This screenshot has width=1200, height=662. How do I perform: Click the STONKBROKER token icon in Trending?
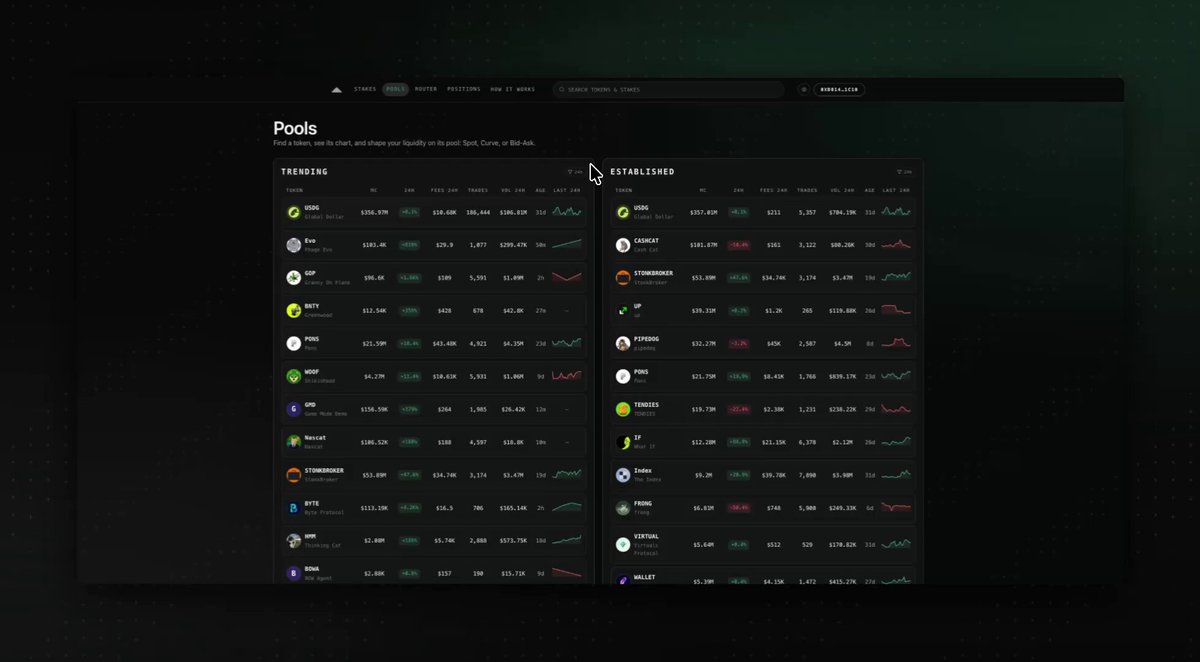294,474
